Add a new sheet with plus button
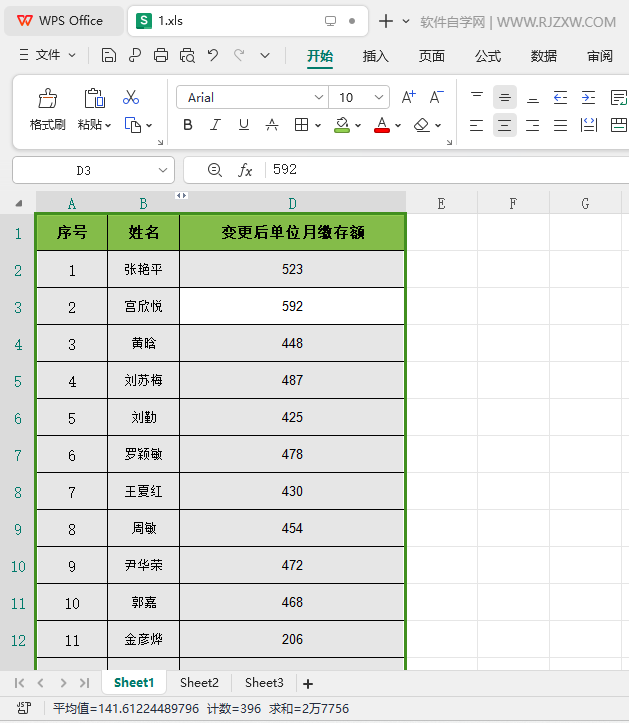 tap(308, 683)
